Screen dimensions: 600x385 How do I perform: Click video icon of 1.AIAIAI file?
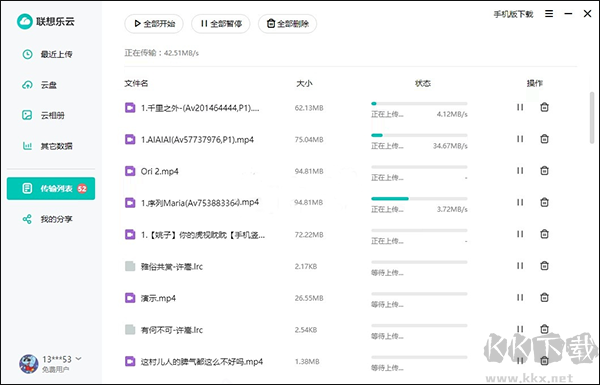coord(130,139)
